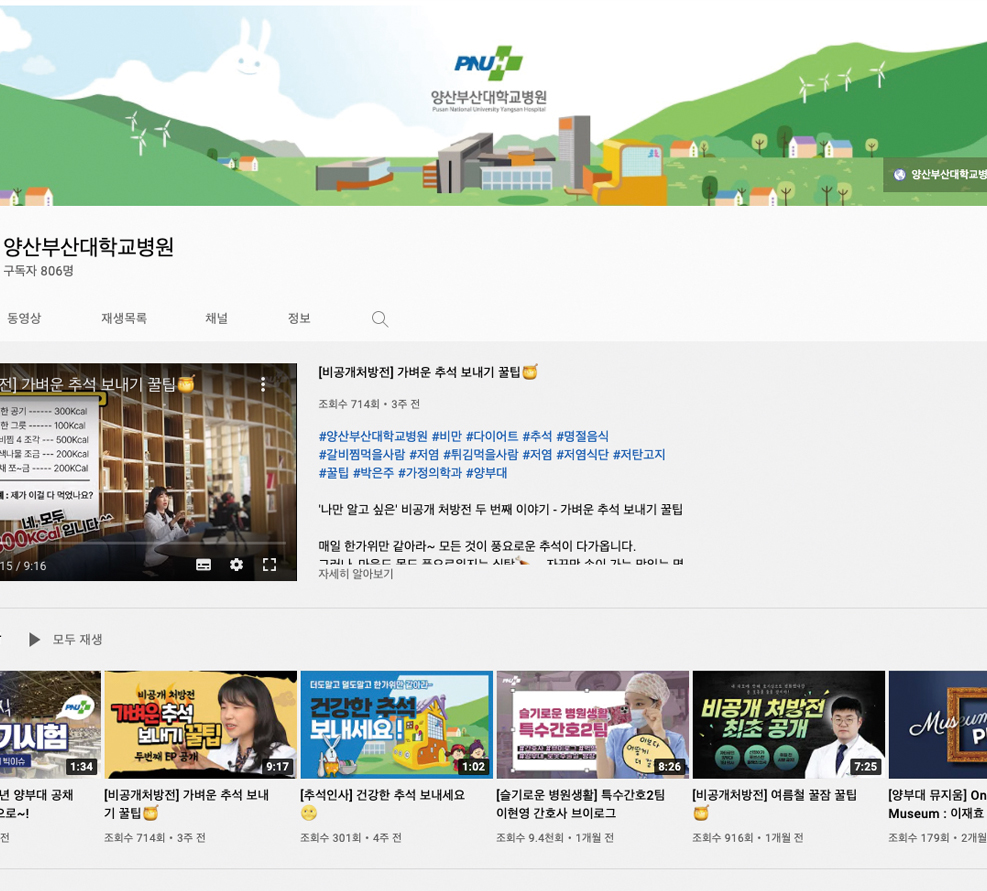987x891 pixels.
Task: Click the subscriber count 구독자 806명
Action: click(x=38, y=271)
